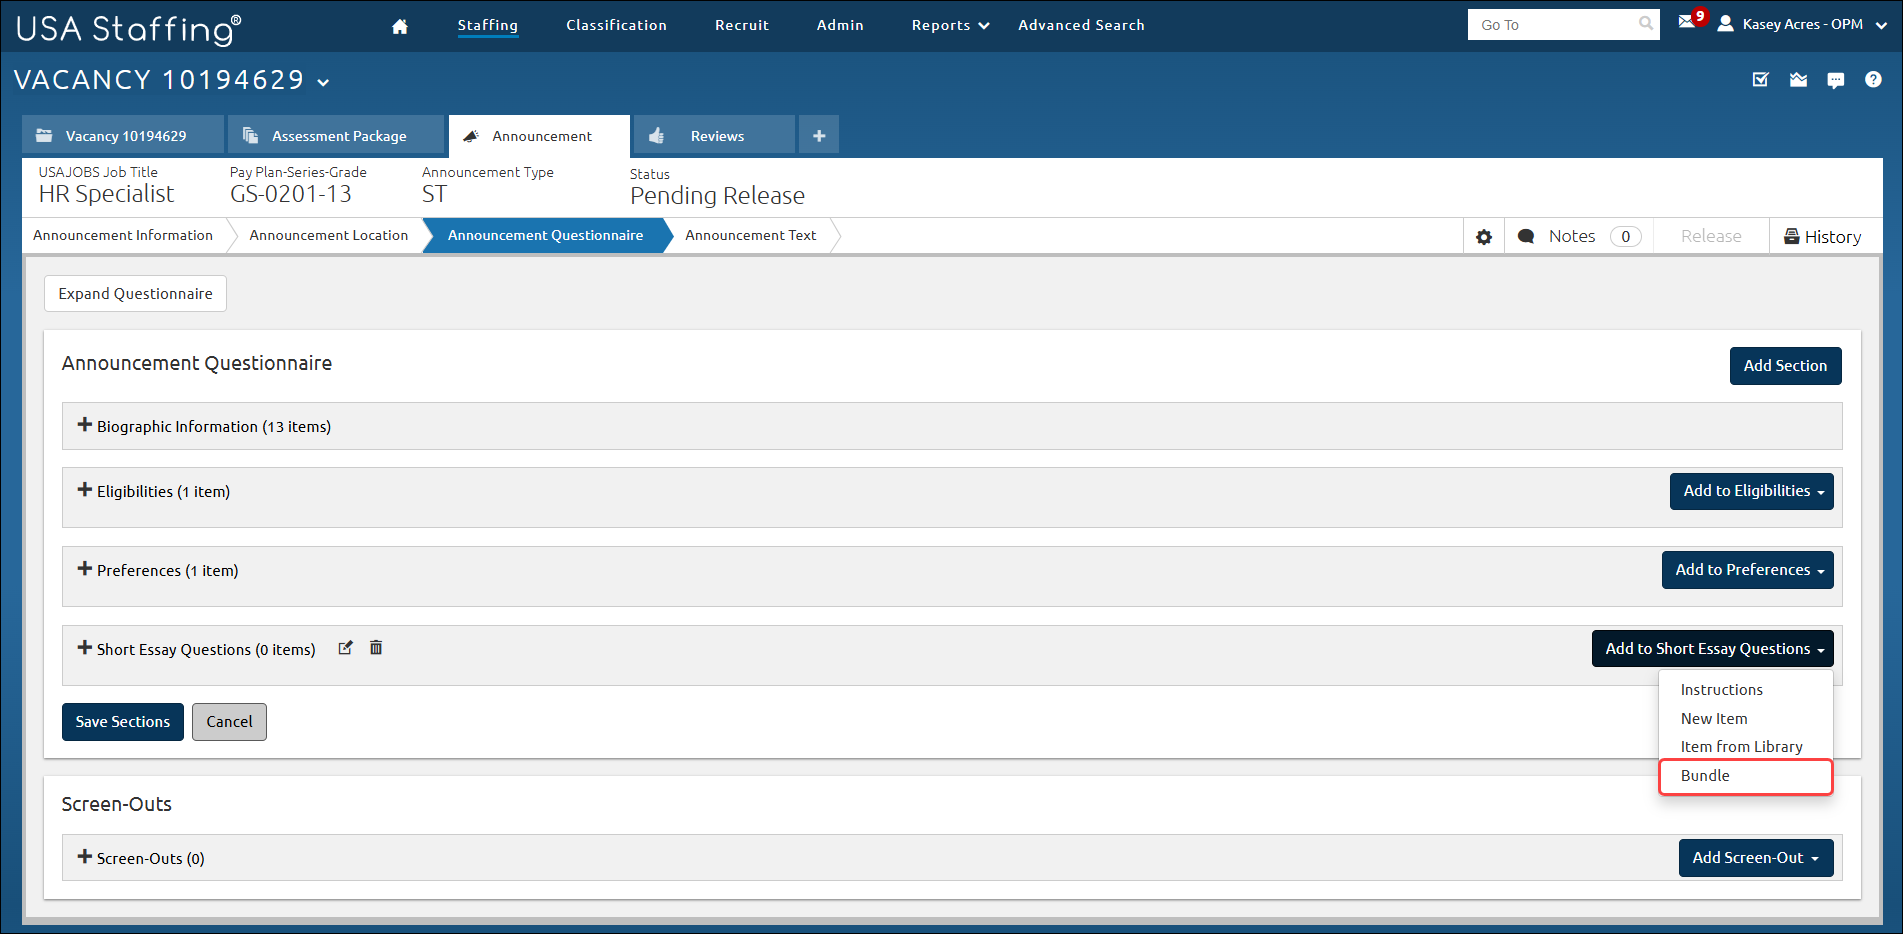Switch to the Reviews tab
Screen dimensions: 1903x934
tap(714, 135)
